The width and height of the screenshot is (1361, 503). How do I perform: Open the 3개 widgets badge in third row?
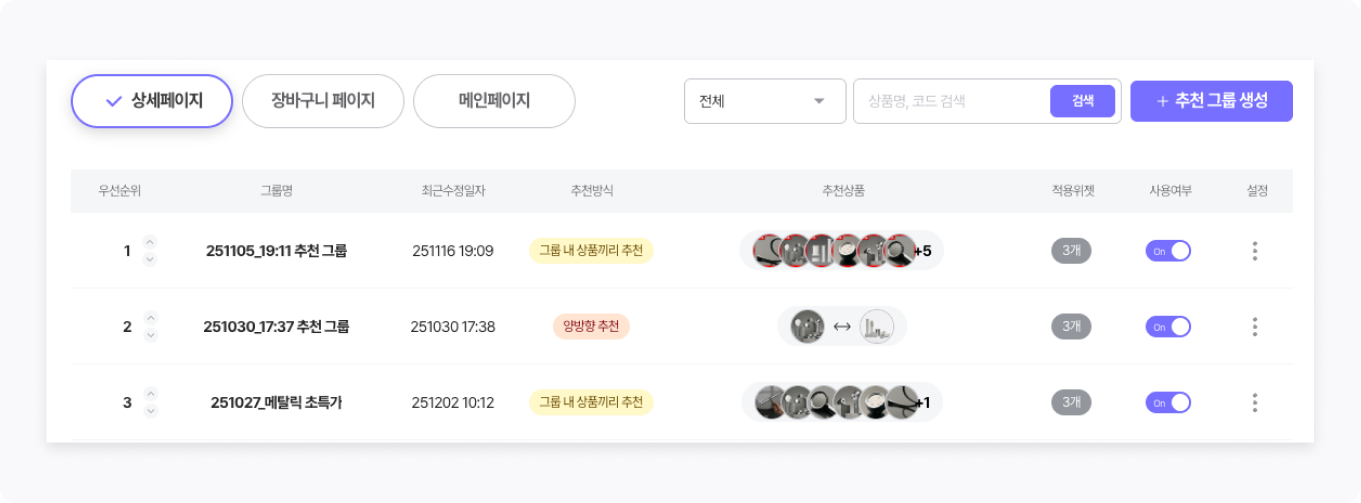tap(1071, 403)
